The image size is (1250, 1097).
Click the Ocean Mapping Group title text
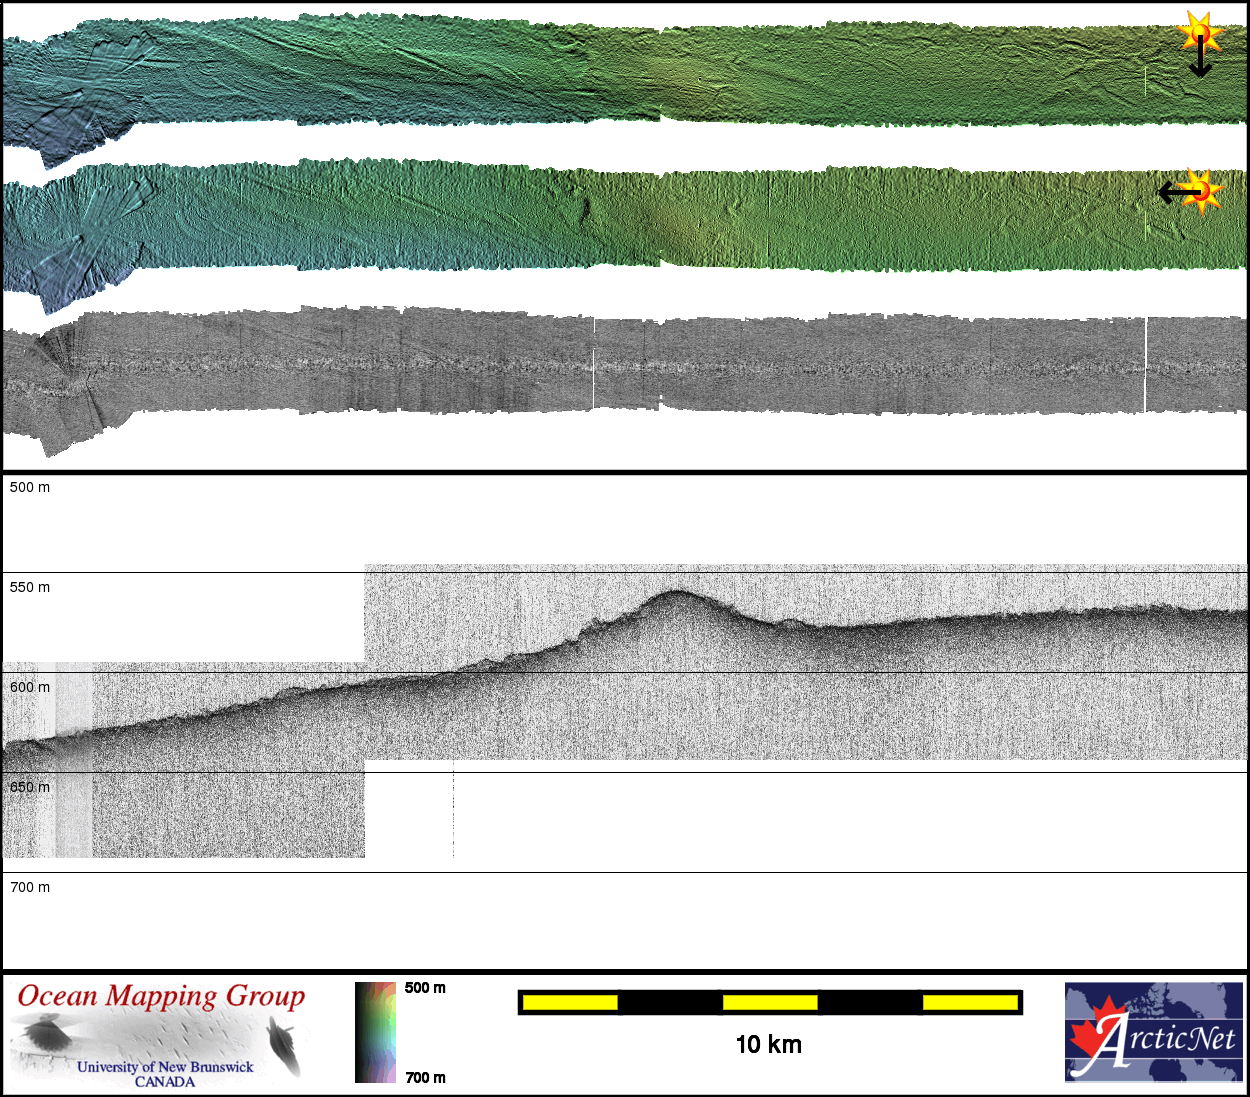coord(161,996)
